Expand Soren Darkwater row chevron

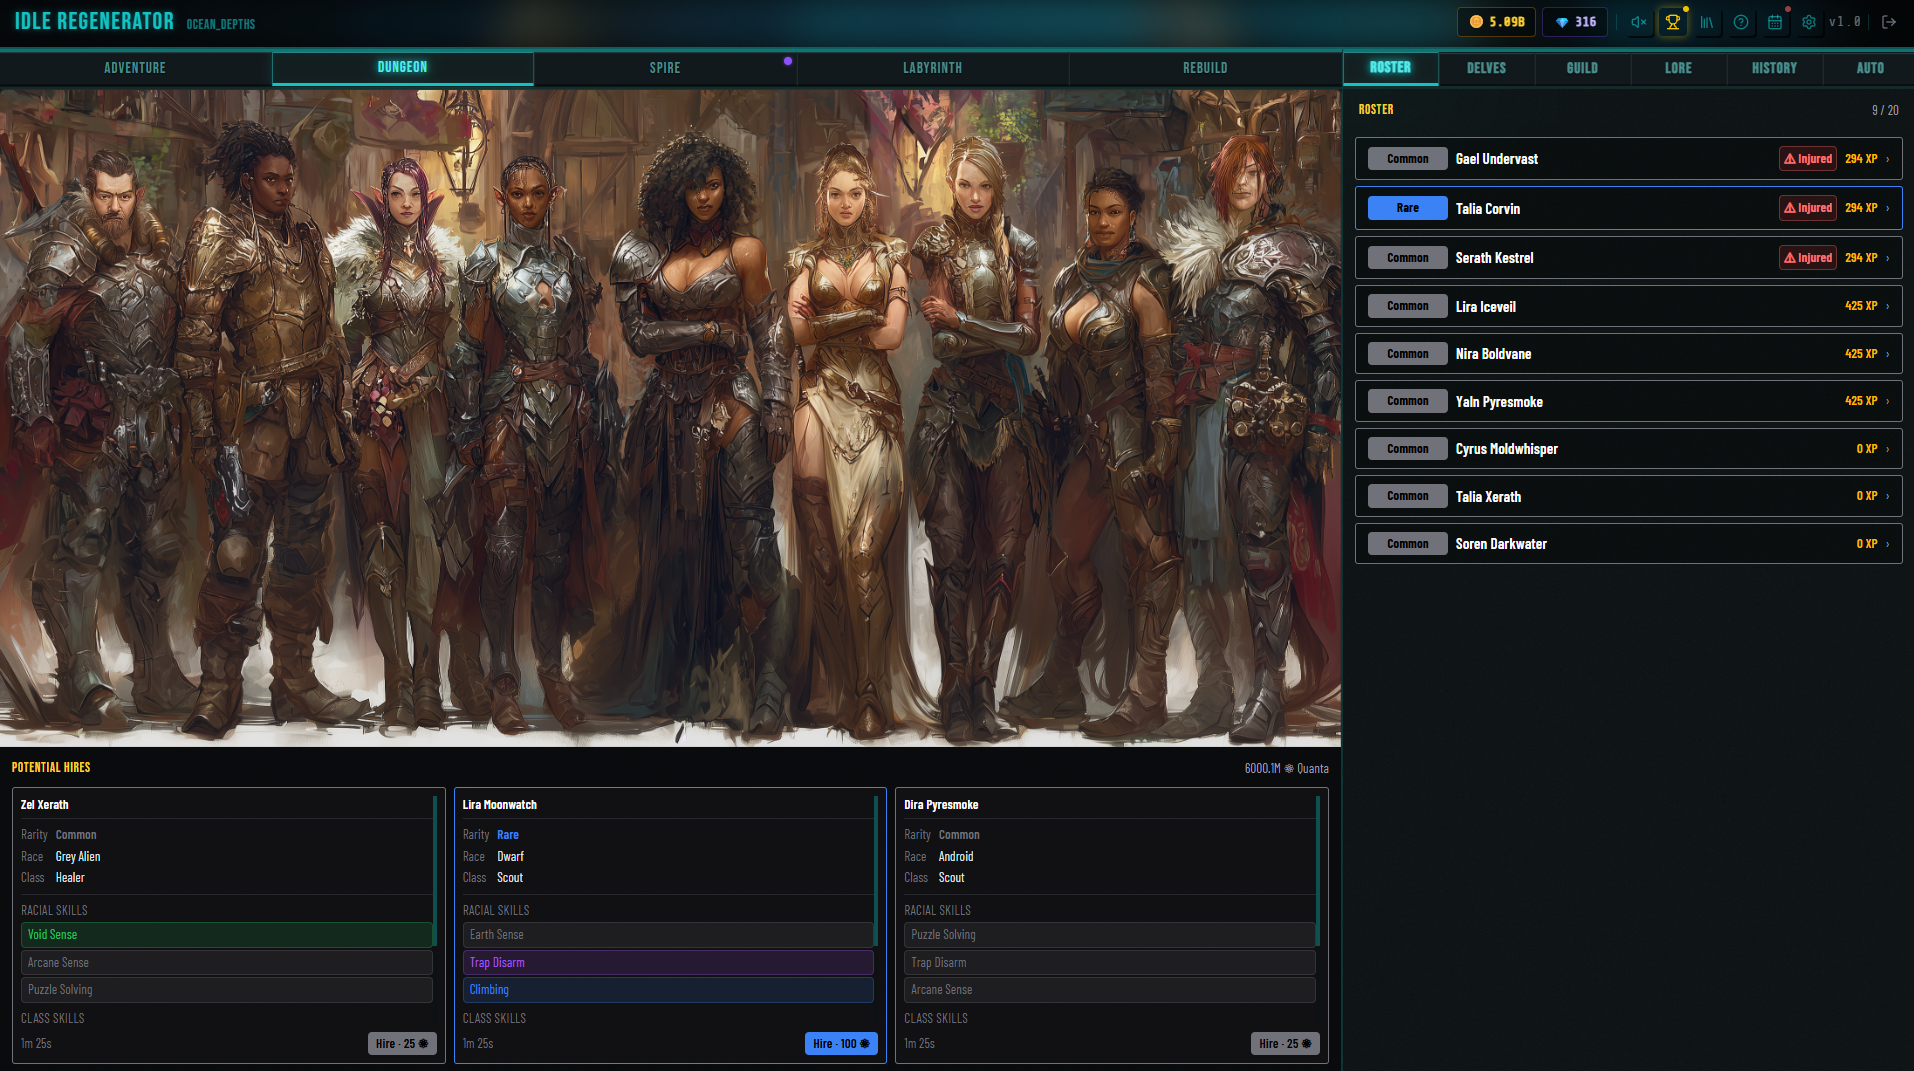[x=1888, y=544]
